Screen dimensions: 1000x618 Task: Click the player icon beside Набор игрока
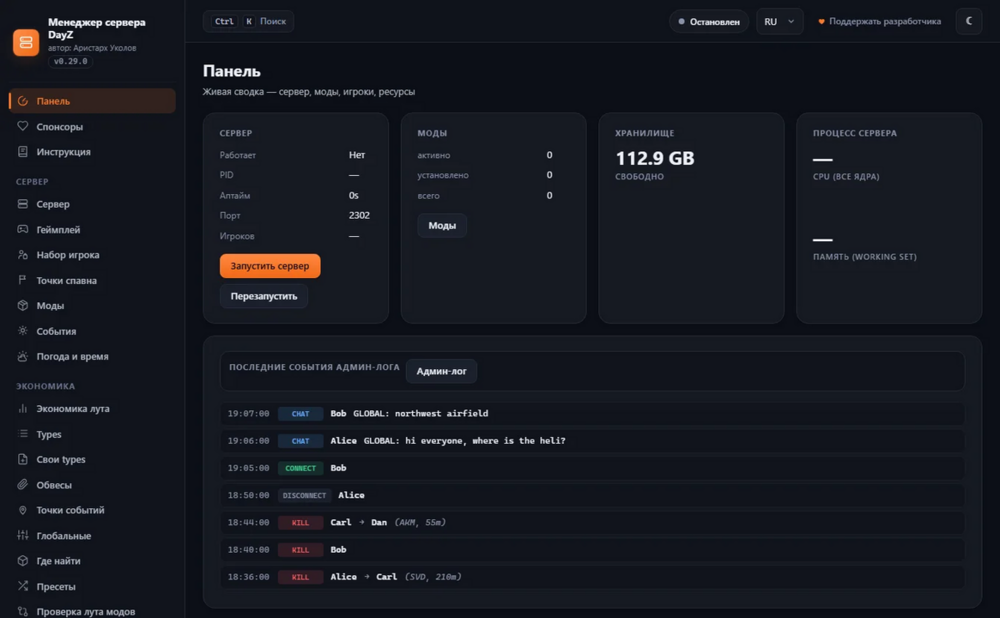pyautogui.click(x=23, y=254)
